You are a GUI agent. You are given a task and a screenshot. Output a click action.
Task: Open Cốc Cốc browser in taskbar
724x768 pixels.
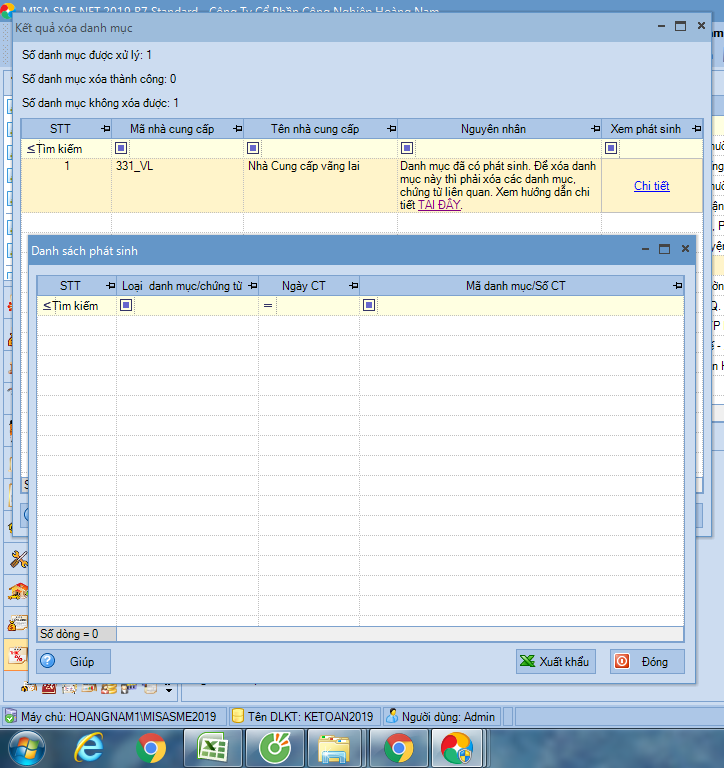[x=273, y=747]
